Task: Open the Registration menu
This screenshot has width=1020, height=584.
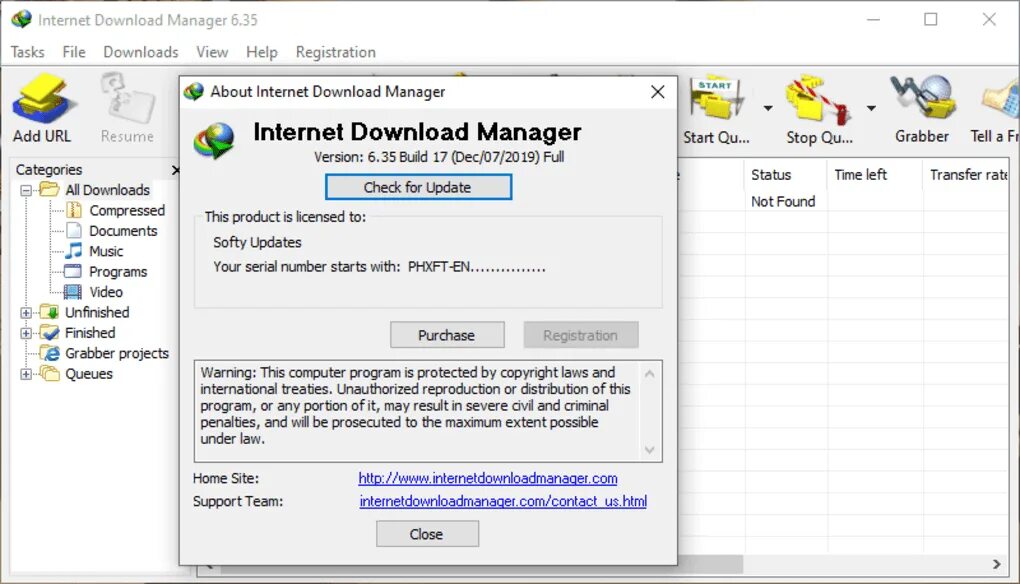Action: (x=336, y=52)
